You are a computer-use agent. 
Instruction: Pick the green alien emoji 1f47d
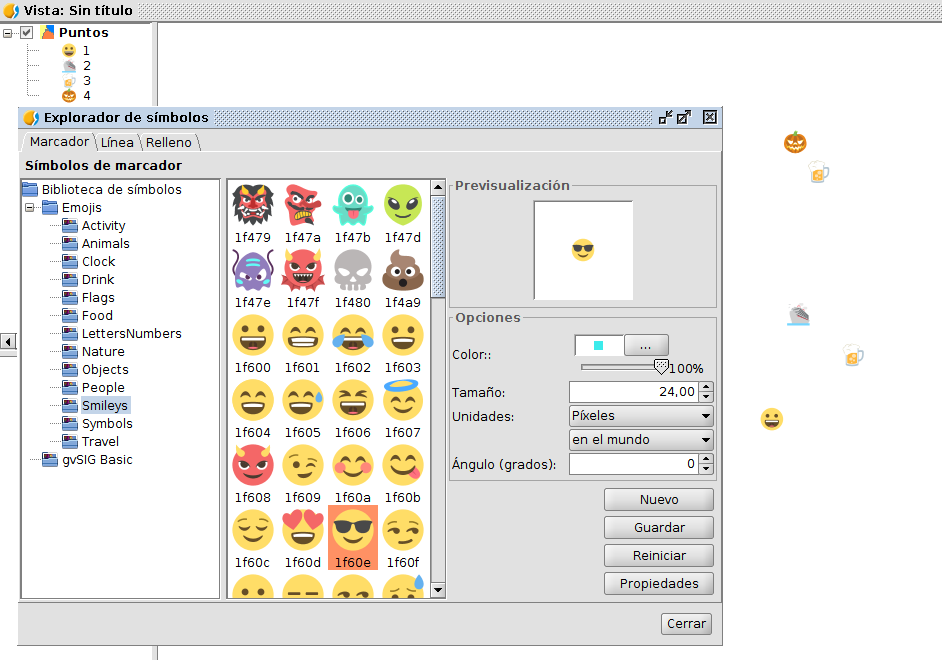click(x=403, y=205)
